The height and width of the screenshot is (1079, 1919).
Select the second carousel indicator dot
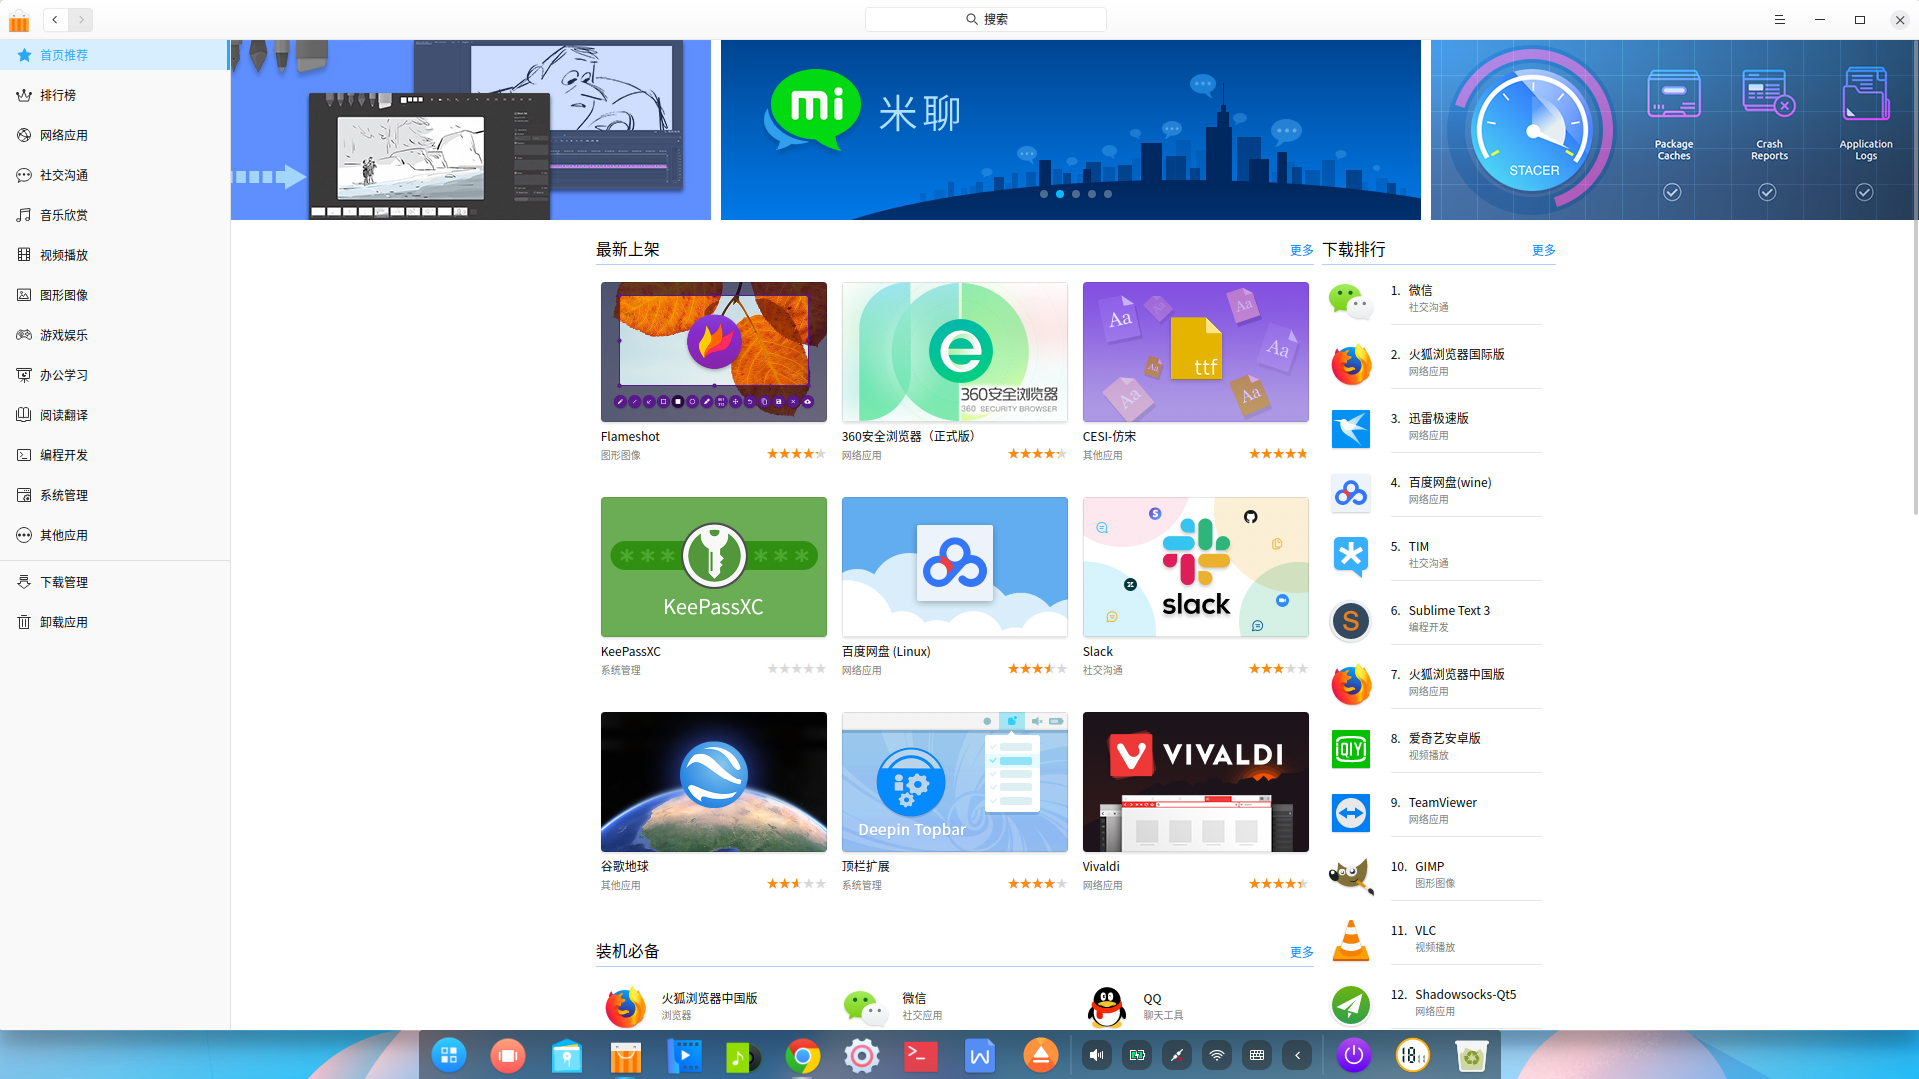(x=1060, y=194)
